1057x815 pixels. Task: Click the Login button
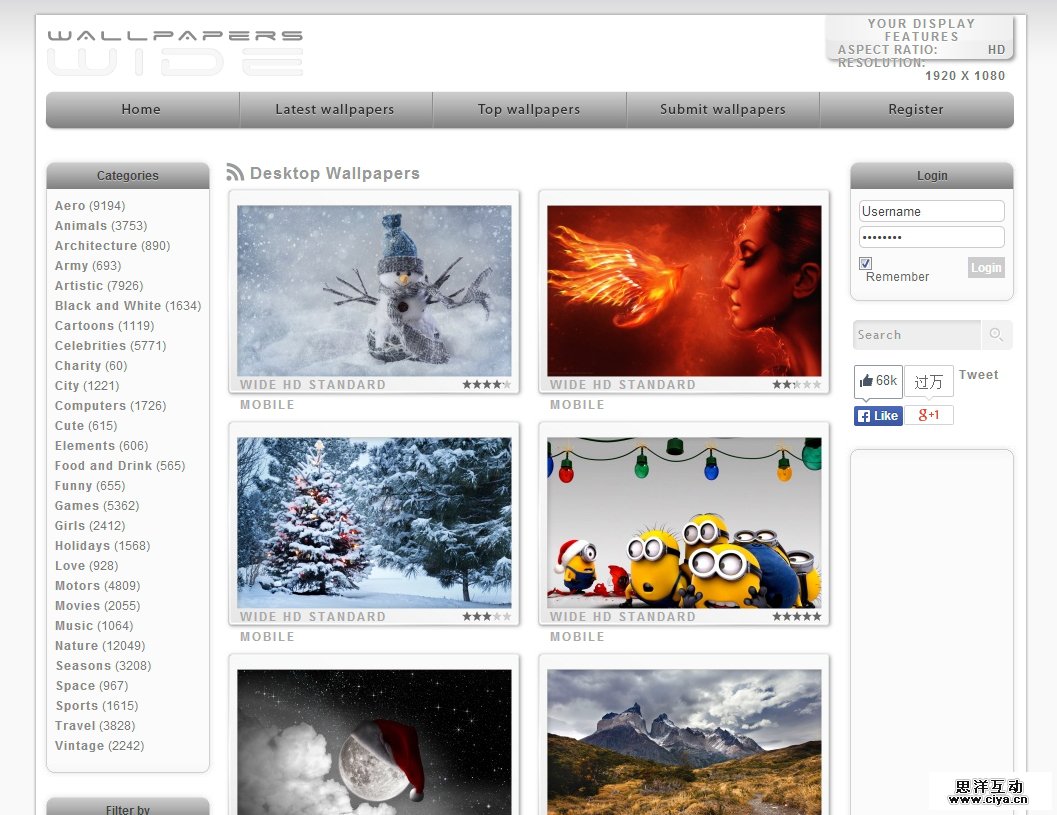coord(986,268)
